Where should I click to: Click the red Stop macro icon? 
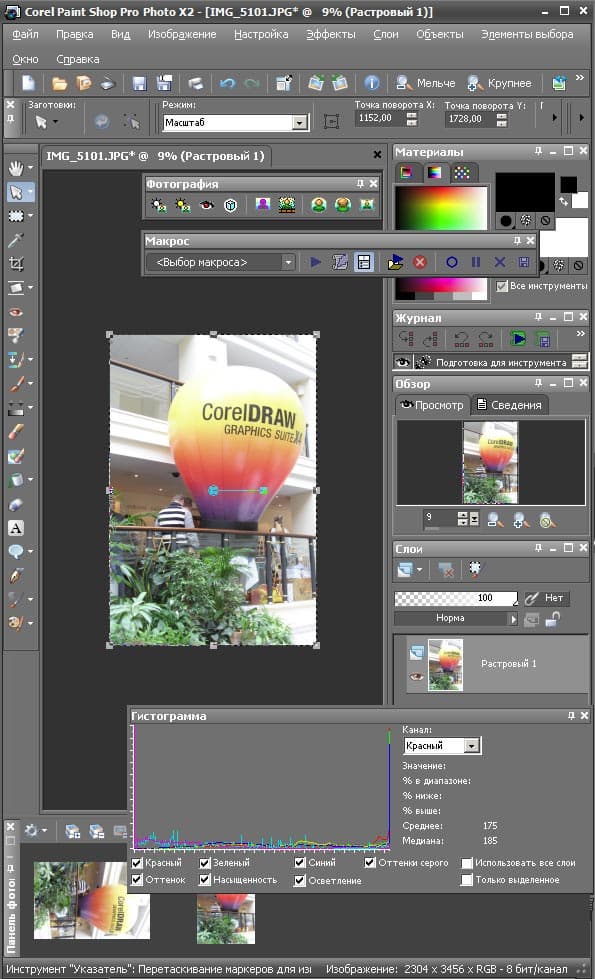pos(420,262)
